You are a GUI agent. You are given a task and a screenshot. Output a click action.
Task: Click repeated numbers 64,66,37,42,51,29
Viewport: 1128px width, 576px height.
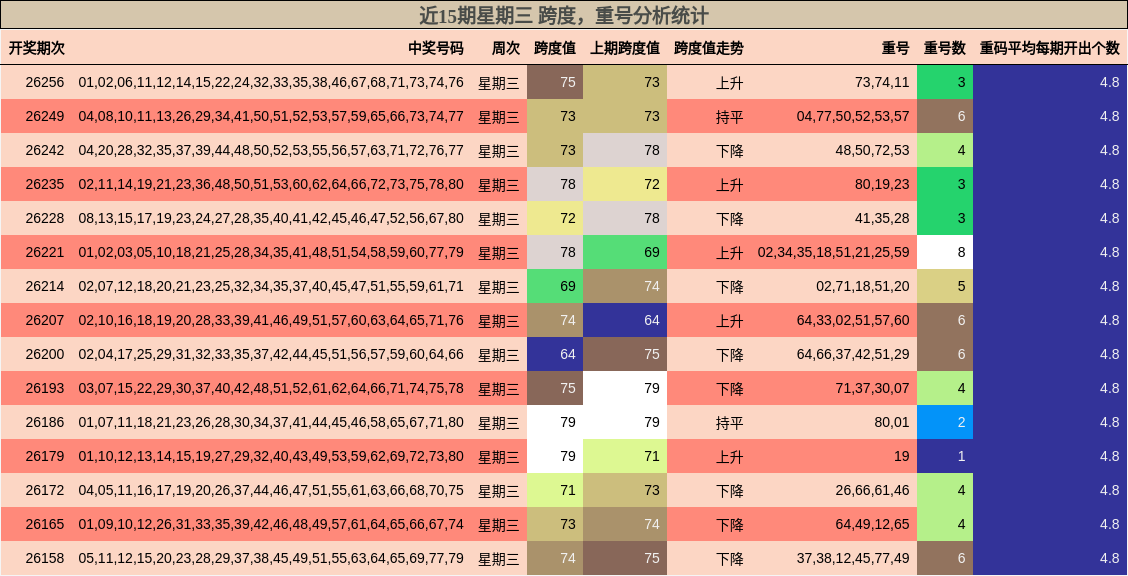853,355
